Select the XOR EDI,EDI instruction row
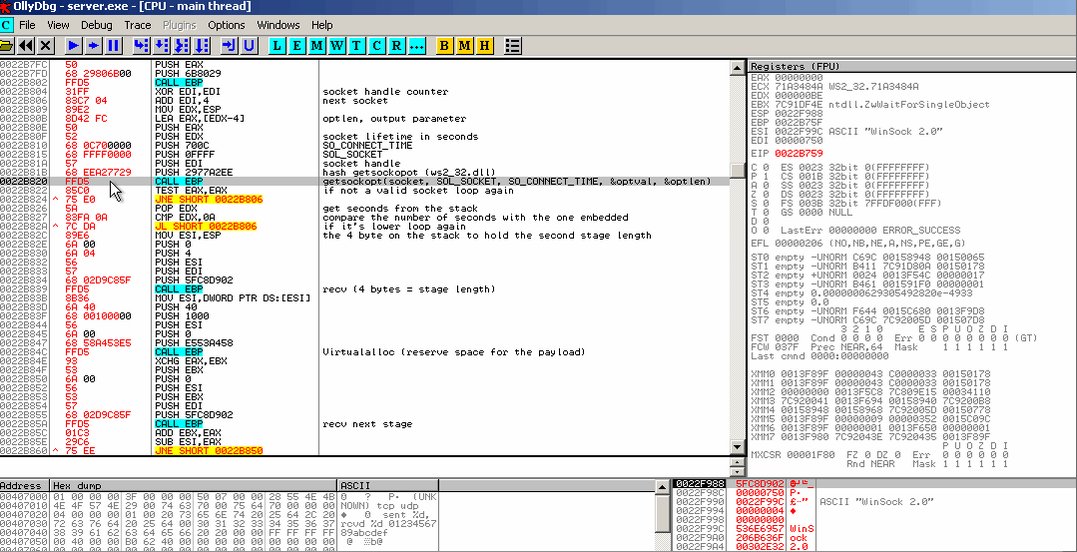The width and height of the screenshot is (1077, 552). point(365,91)
